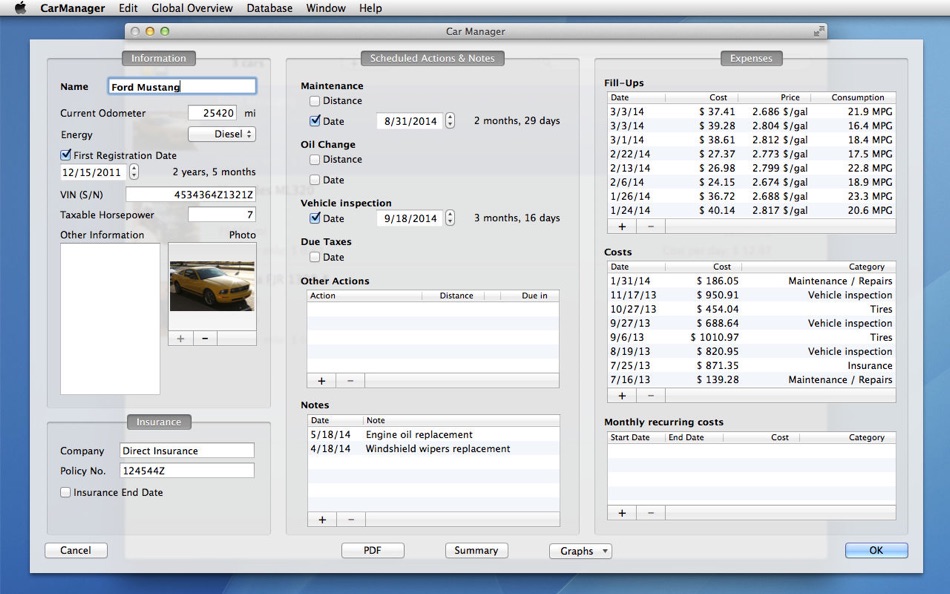Uncheck First Registration Date checkbox
This screenshot has width=950, height=594.
coord(66,156)
